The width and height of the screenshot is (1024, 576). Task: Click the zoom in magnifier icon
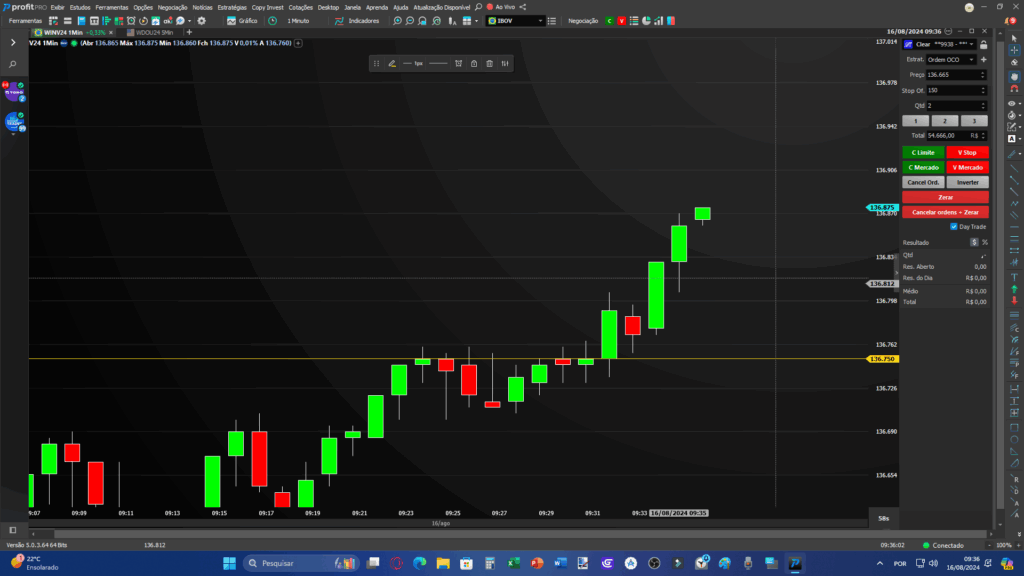tap(397, 21)
